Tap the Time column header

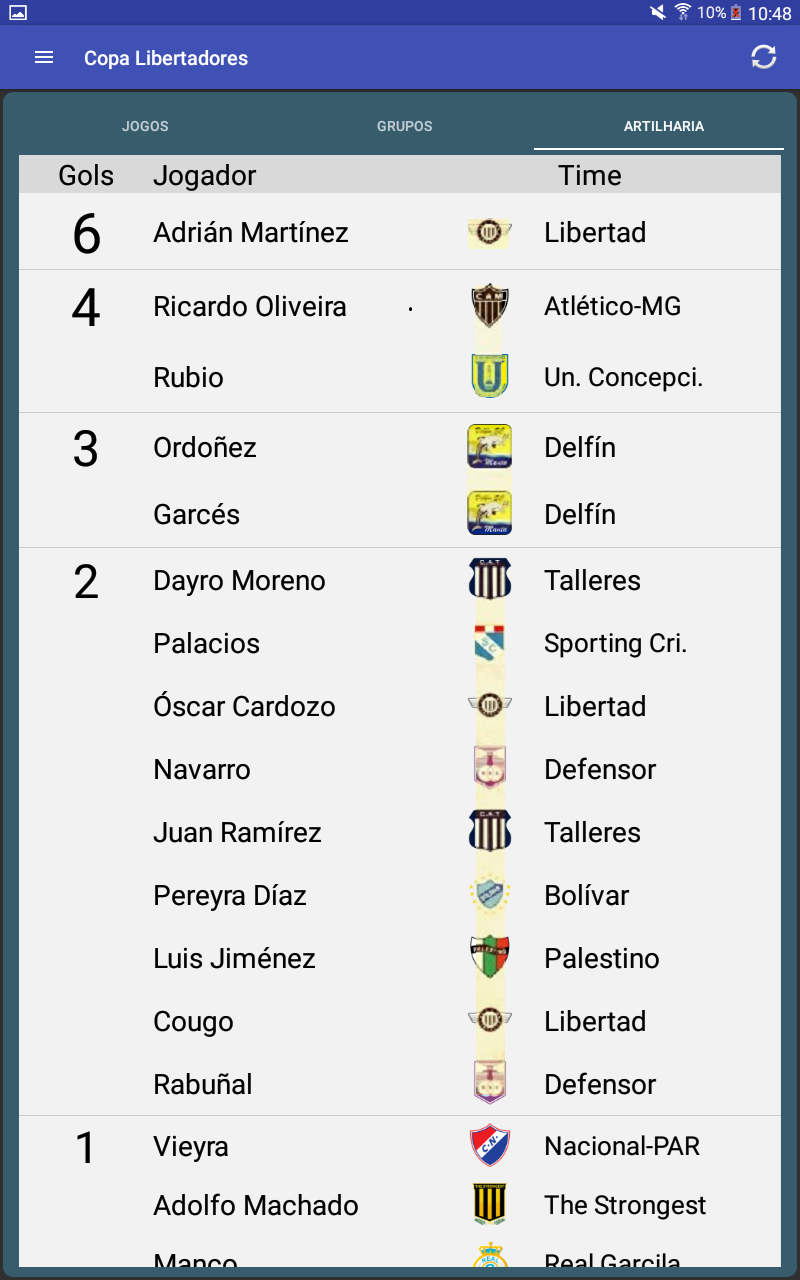point(590,175)
